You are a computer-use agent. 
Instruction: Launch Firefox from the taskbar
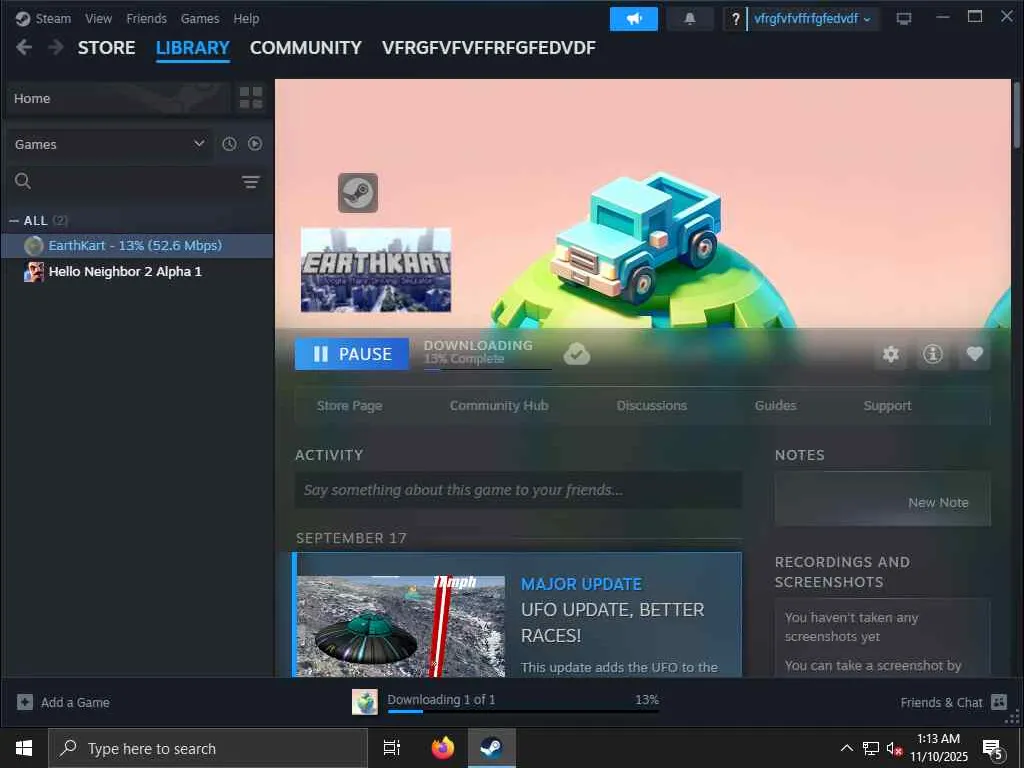(443, 748)
